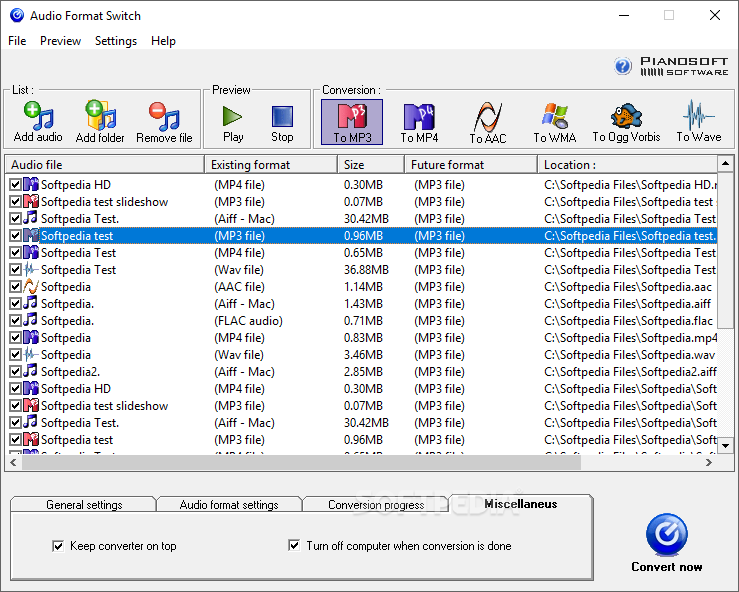
Task: Click the Softpedia AAC file wave icon
Action: (x=31, y=286)
